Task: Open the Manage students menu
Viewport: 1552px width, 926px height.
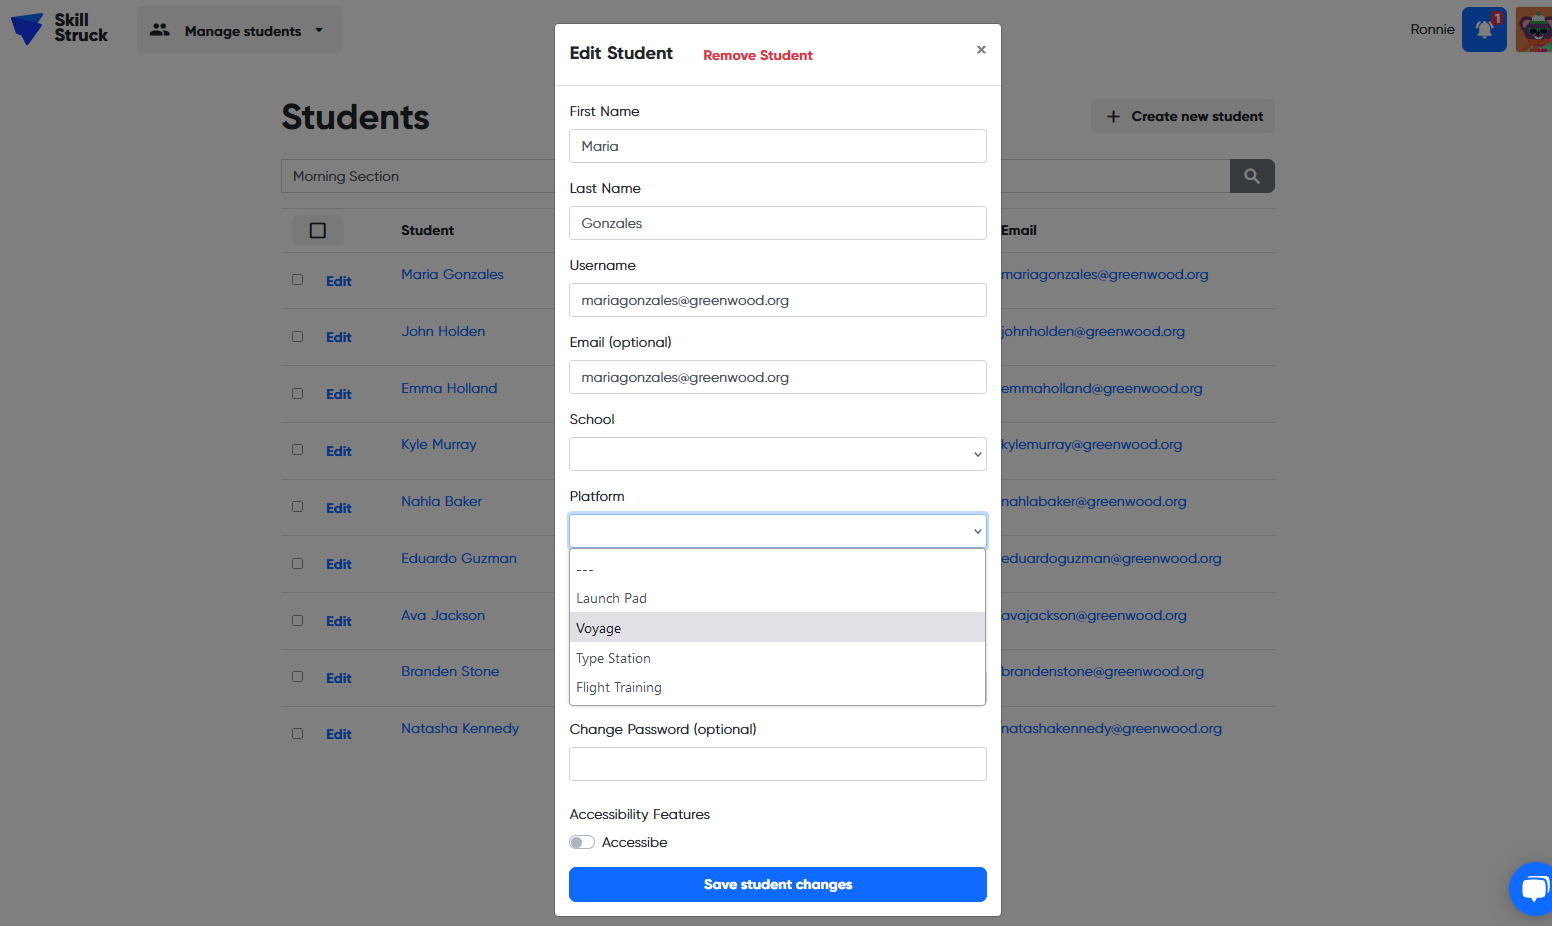Action: click(239, 30)
